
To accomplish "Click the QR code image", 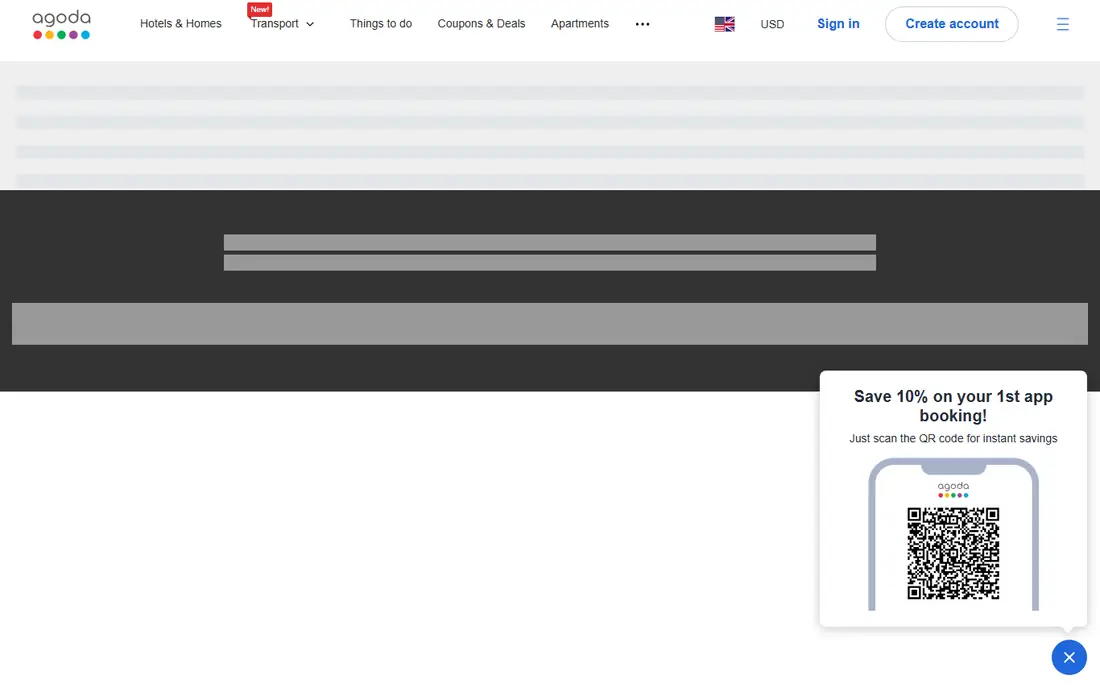I will [953, 553].
